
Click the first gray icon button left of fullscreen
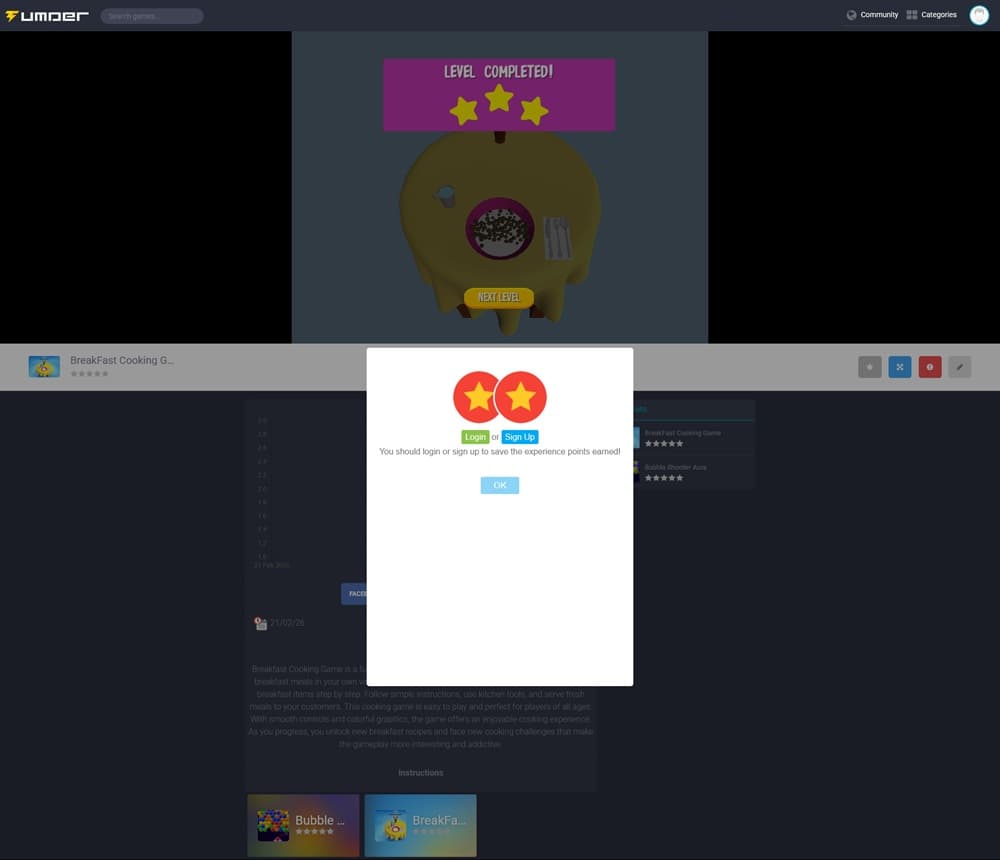869,367
